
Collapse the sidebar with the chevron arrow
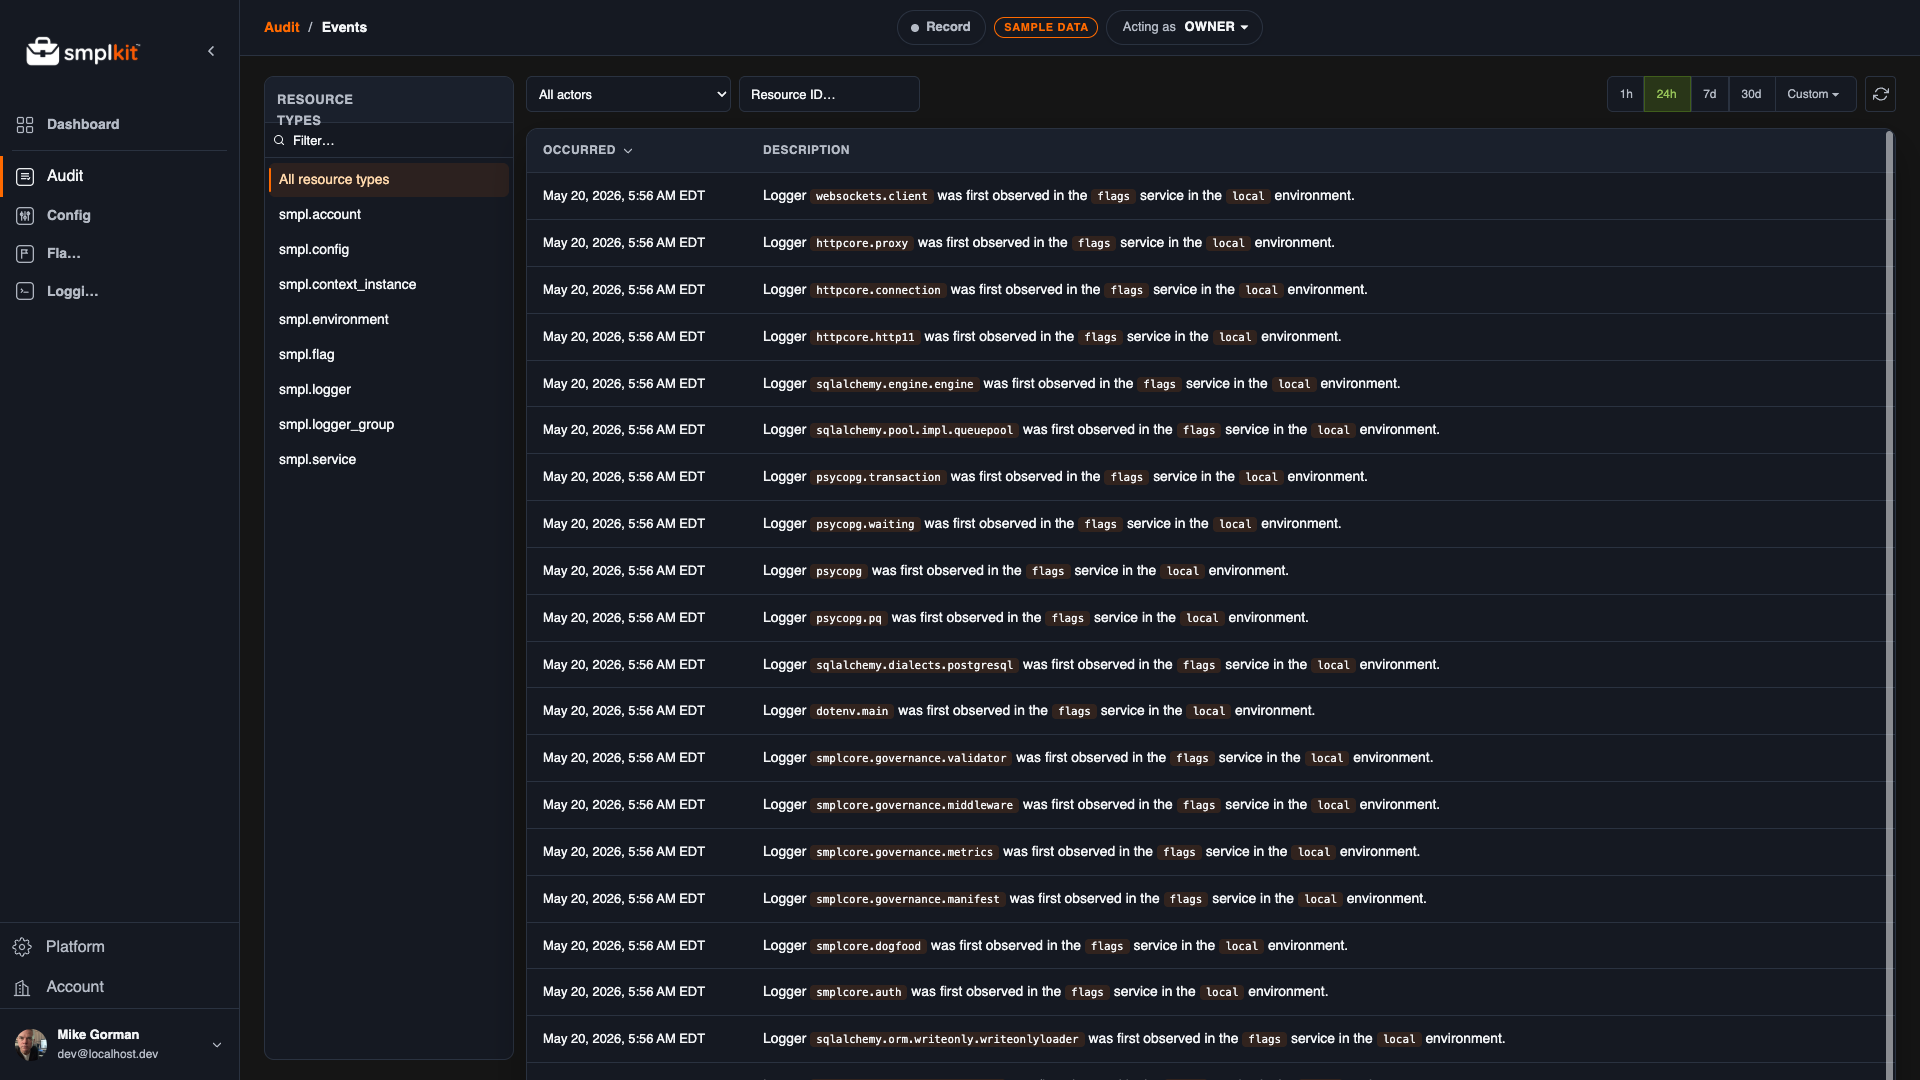[x=211, y=51]
